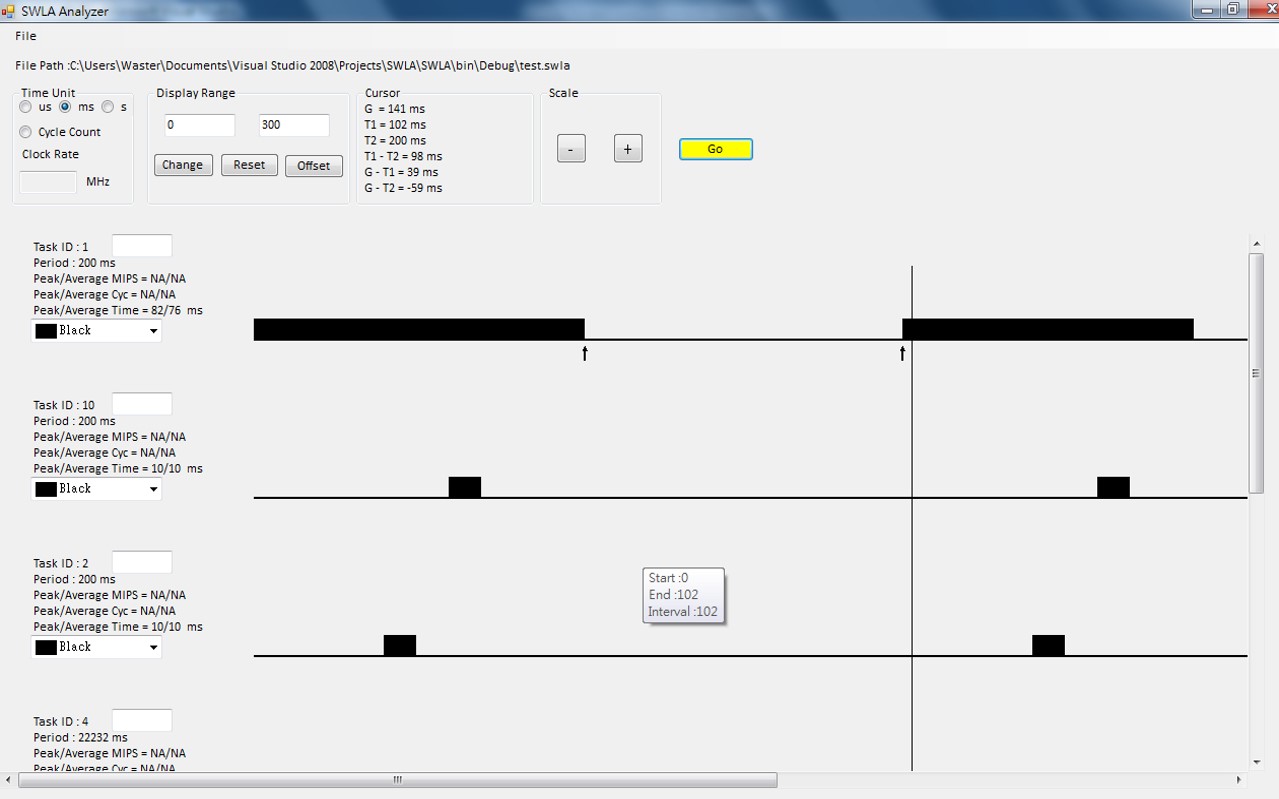Click the display range end field showing 300
This screenshot has height=799, width=1279.
294,125
